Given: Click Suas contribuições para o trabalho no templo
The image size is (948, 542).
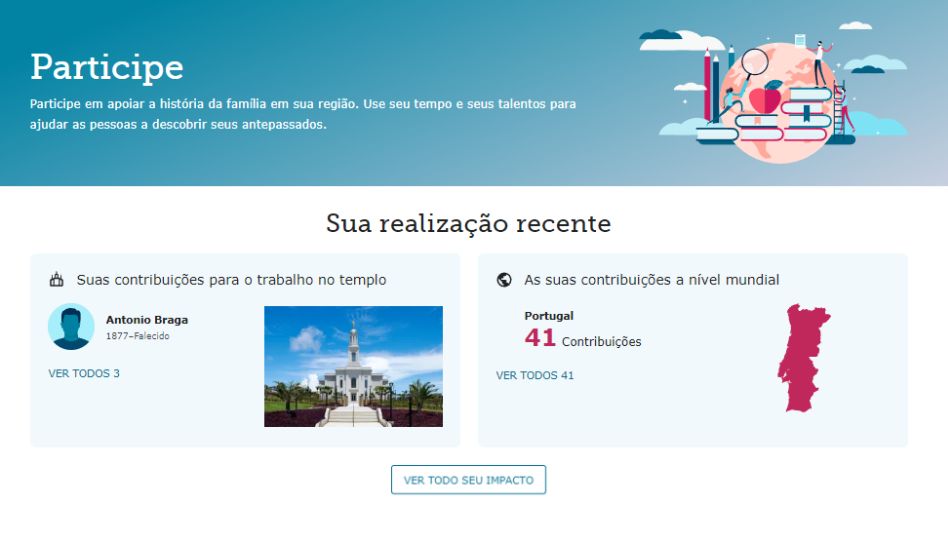Looking at the screenshot, I should click(x=232, y=279).
